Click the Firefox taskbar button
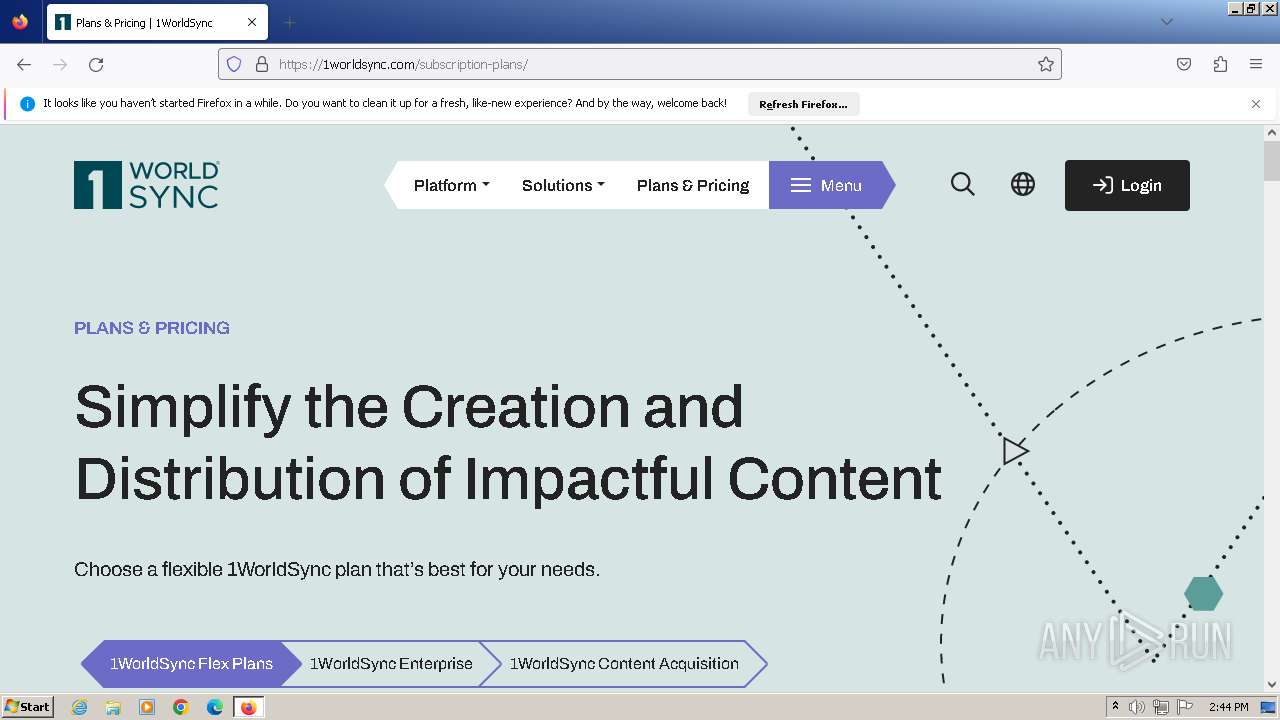Image resolution: width=1280 pixels, height=720 pixels. point(248,707)
